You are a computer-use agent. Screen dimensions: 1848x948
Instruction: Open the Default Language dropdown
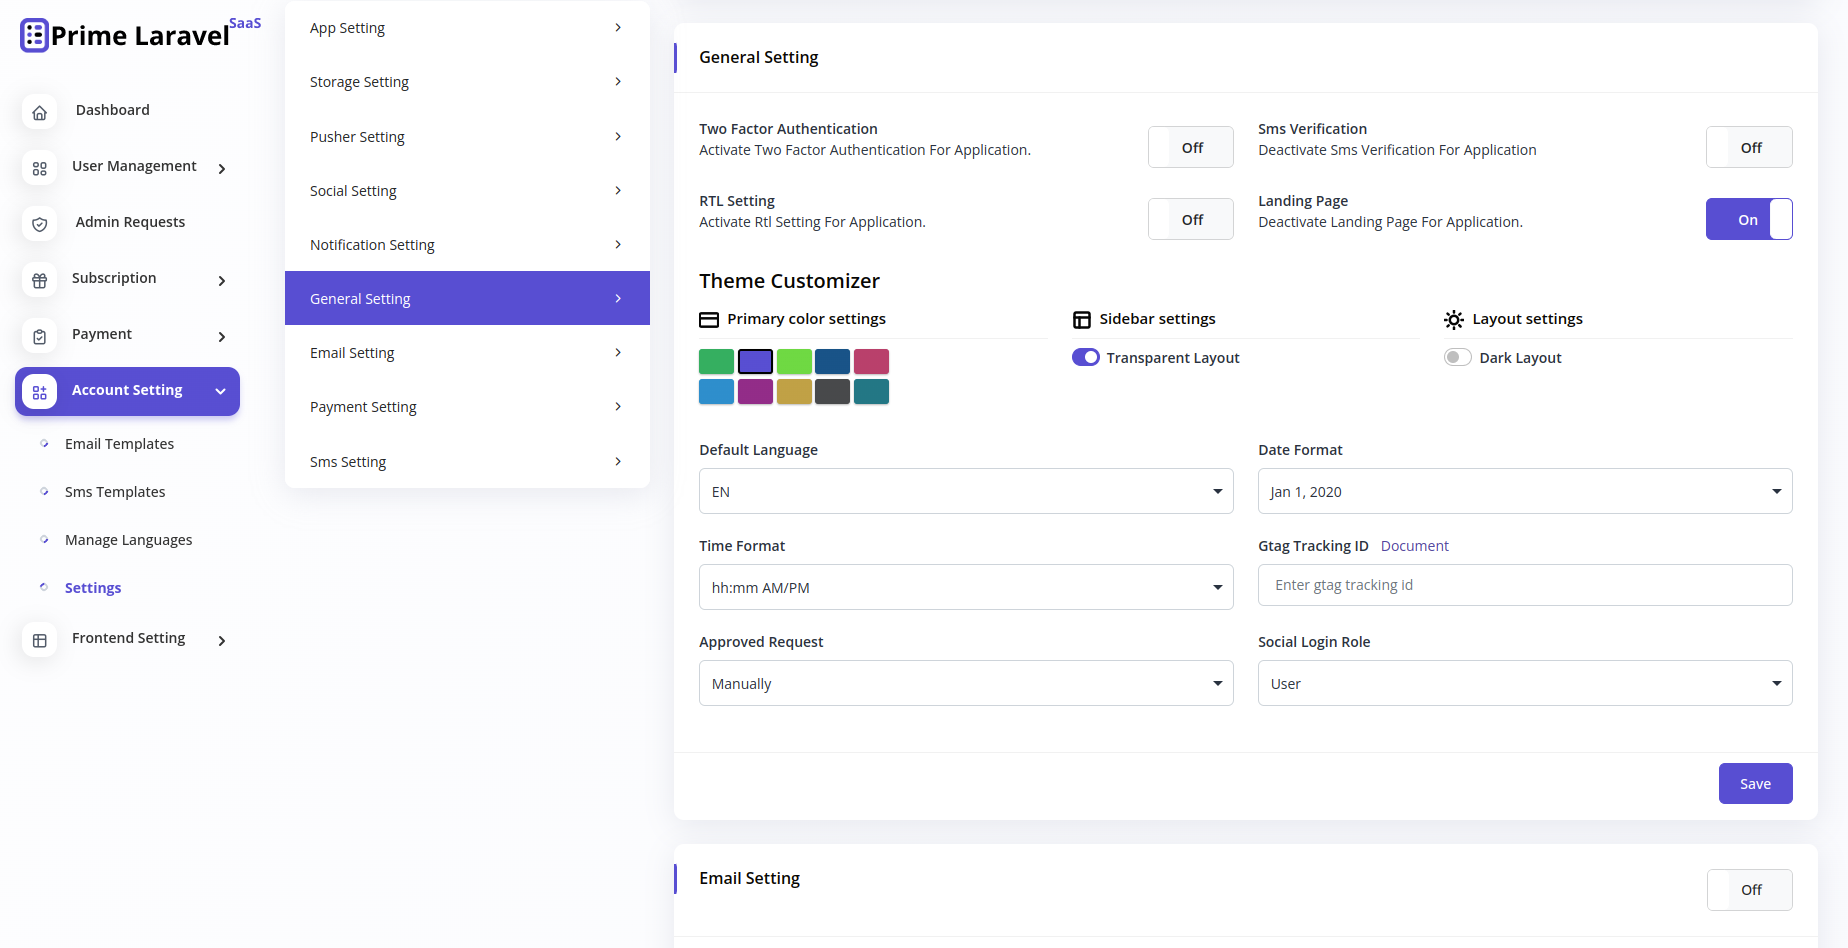[964, 491]
